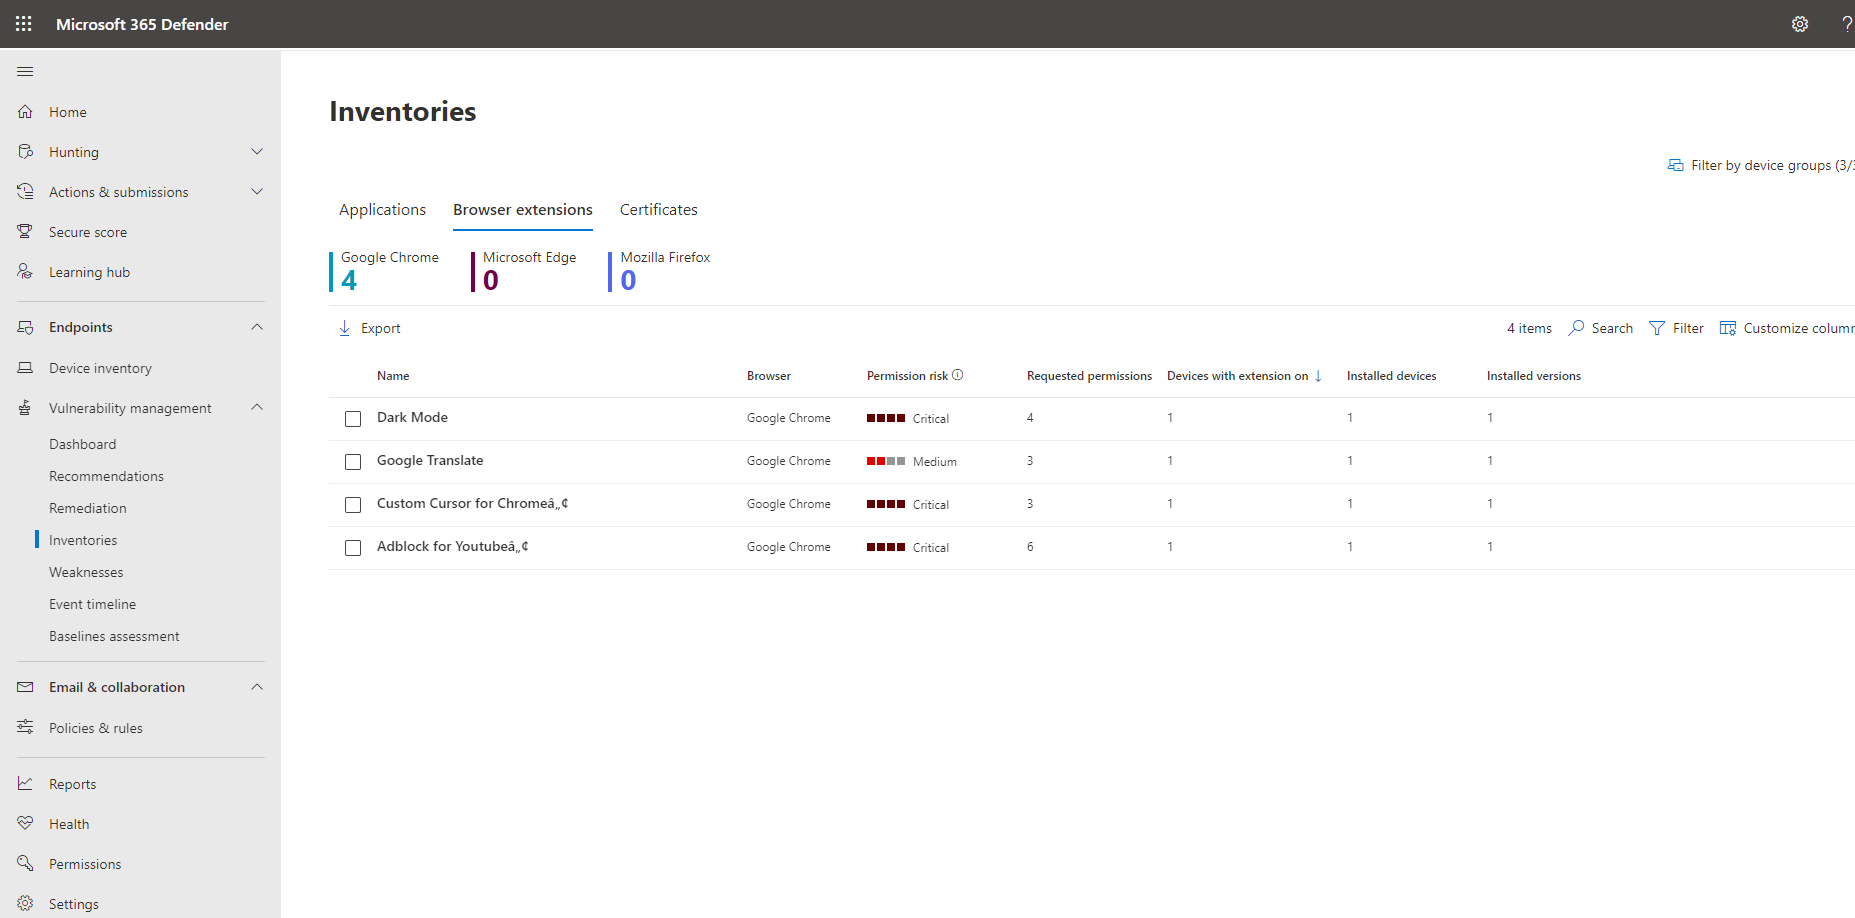Click the Reports chart icon
Screen dimensions: 1855x918
tap(25, 783)
